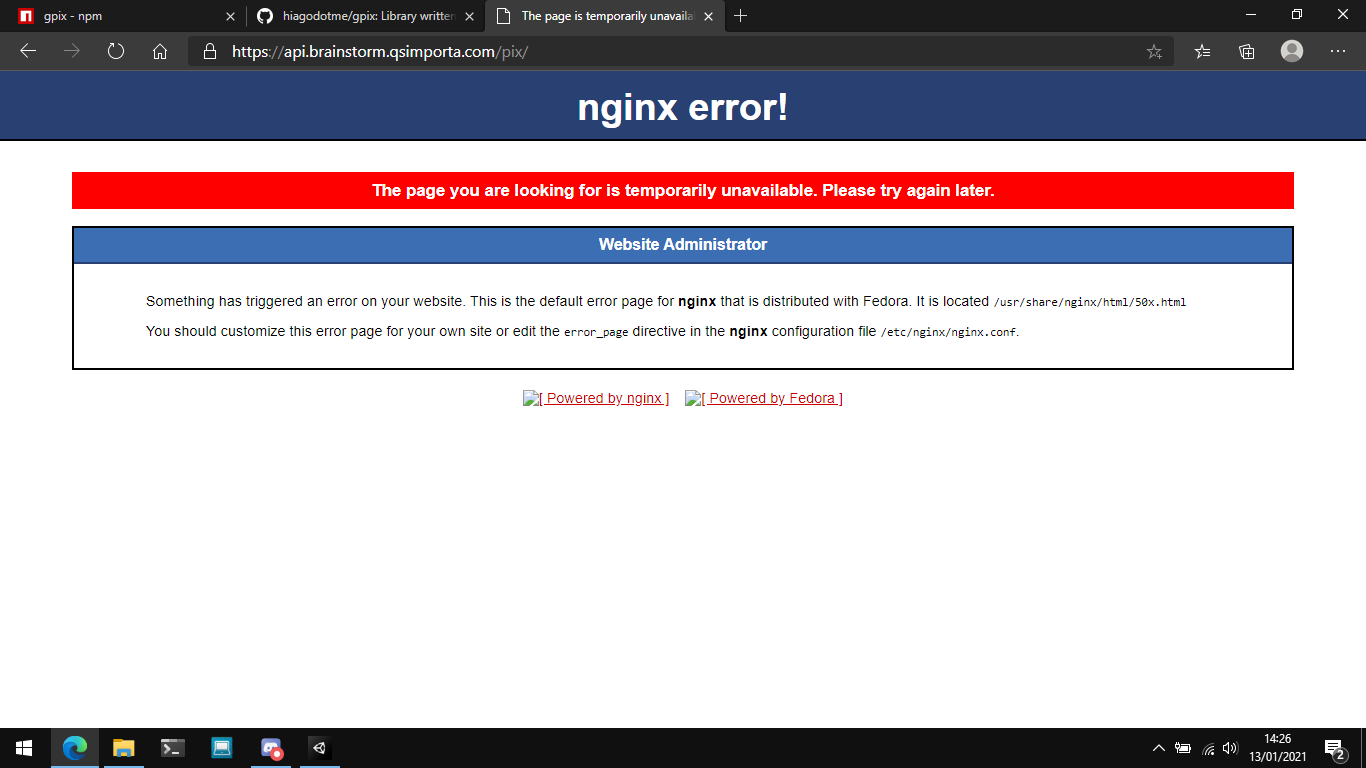Viewport: 1366px width, 768px height.
Task: Open Edge settings and more menu
Action: (1338, 51)
